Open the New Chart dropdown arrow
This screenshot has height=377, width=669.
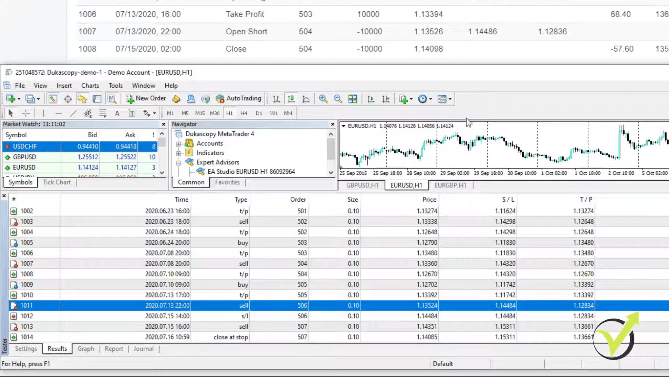pos(19,99)
